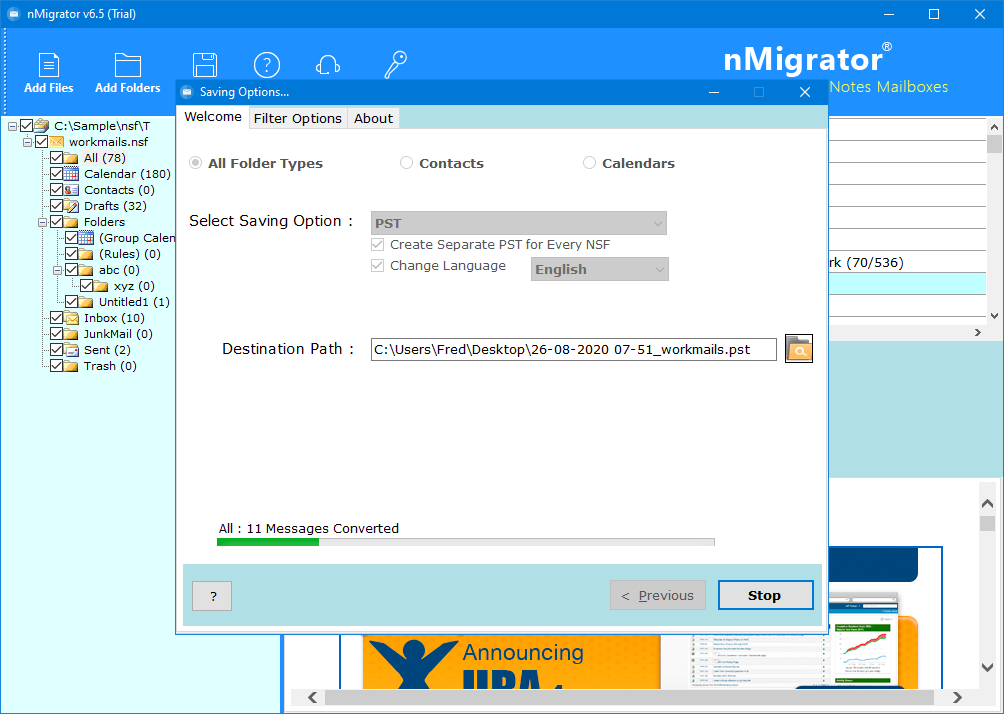This screenshot has height=714, width=1004.
Task: Select the All Folder Types radio button
Action: coord(195,163)
